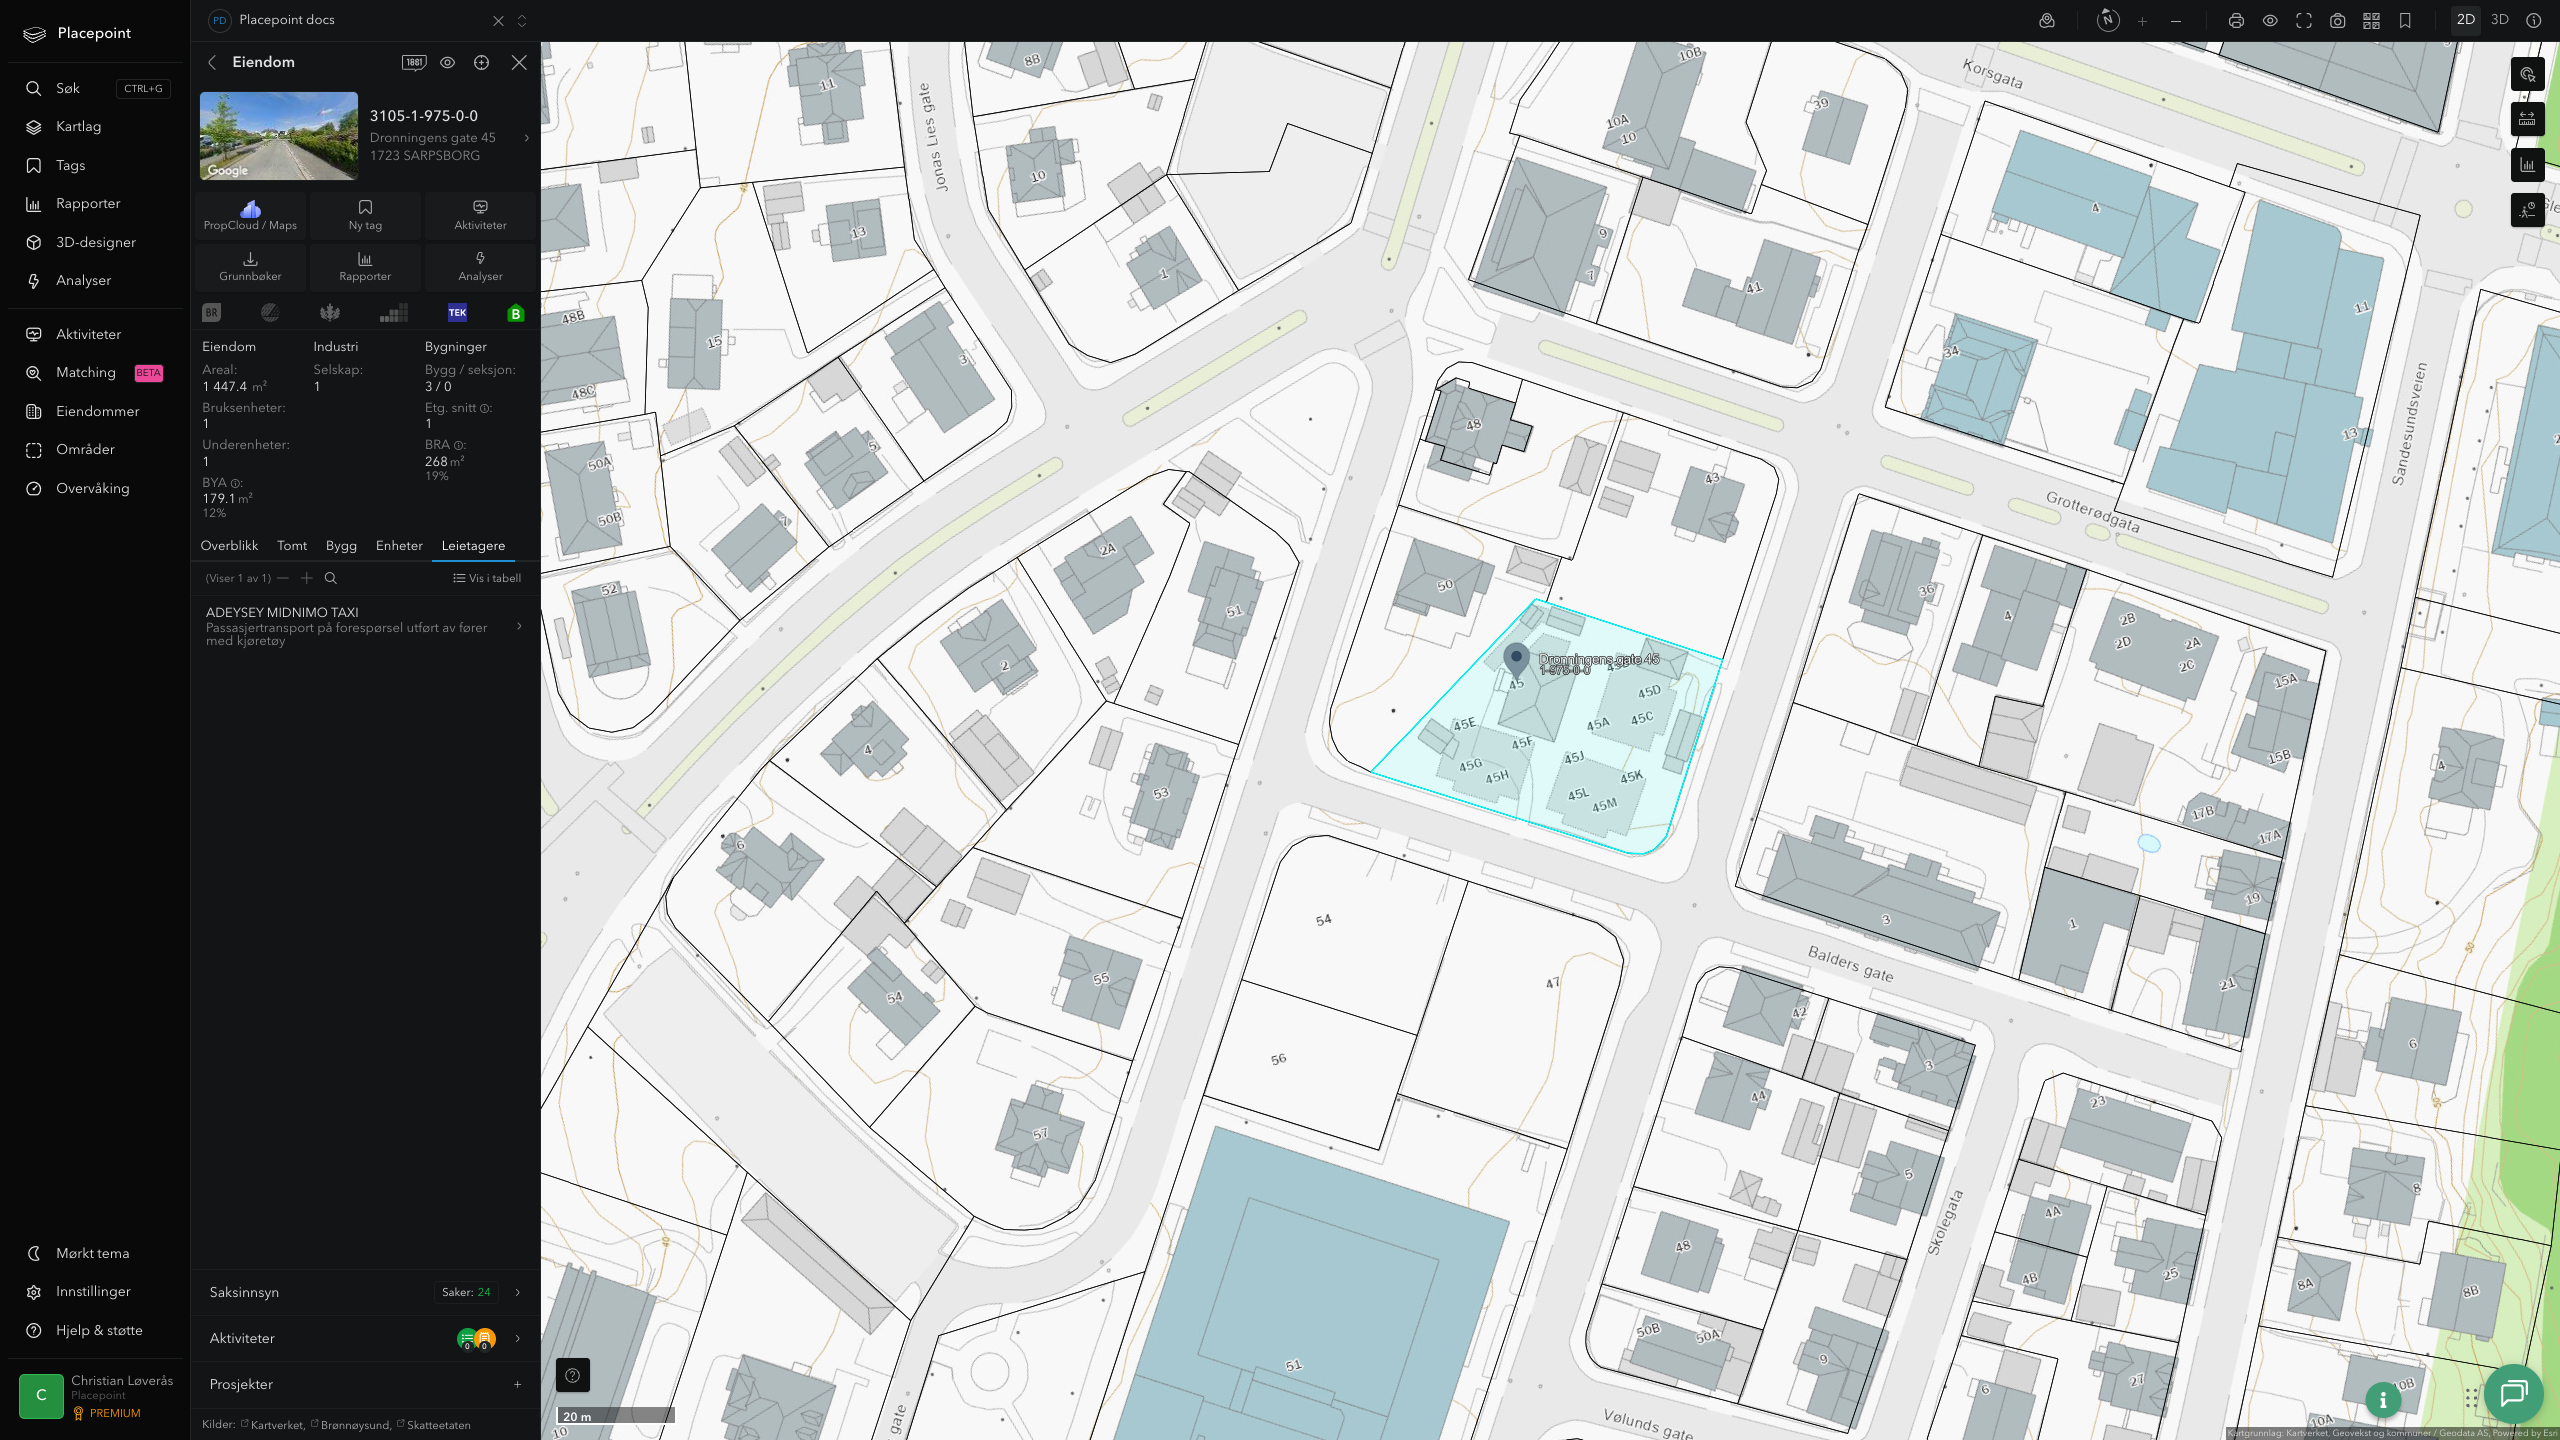Viewport: 2560px width, 1440px height.
Task: Create Ny tag for property
Action: point(365,215)
